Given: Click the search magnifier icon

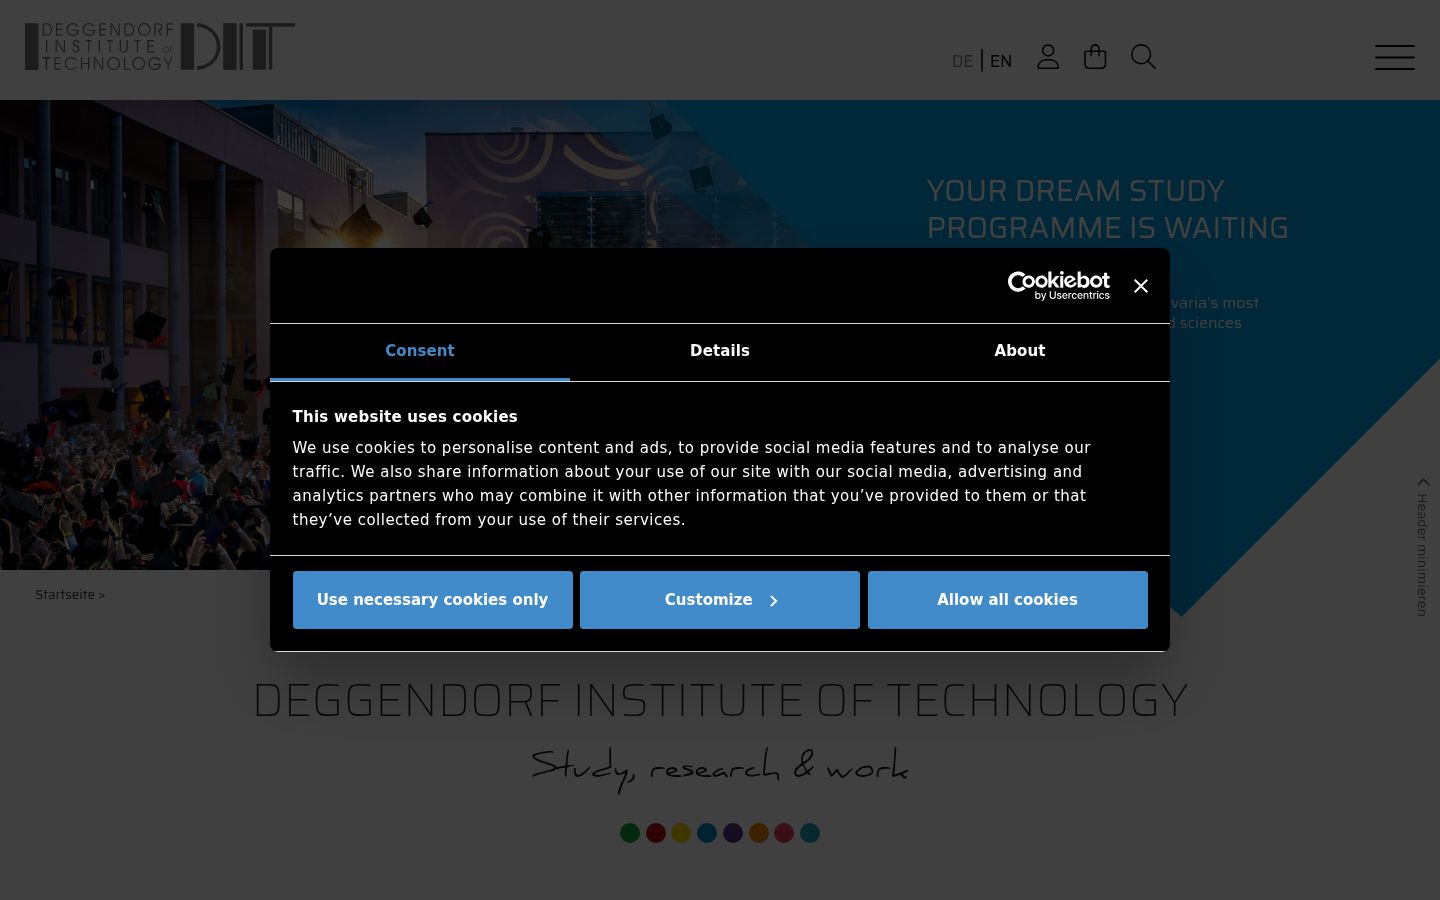Looking at the screenshot, I should [x=1143, y=57].
